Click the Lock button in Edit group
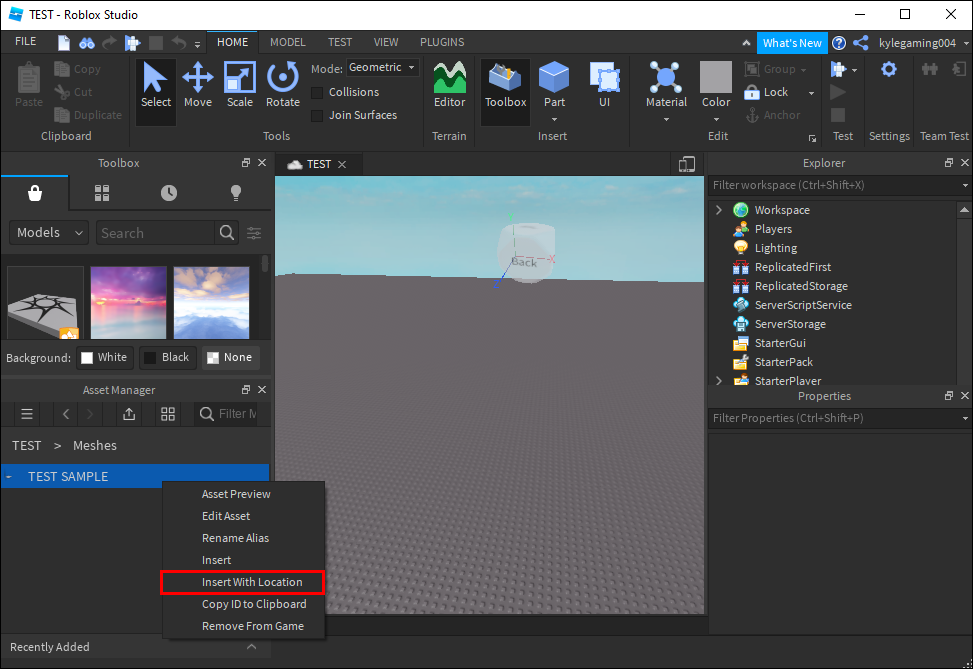The width and height of the screenshot is (973, 669). (x=767, y=92)
